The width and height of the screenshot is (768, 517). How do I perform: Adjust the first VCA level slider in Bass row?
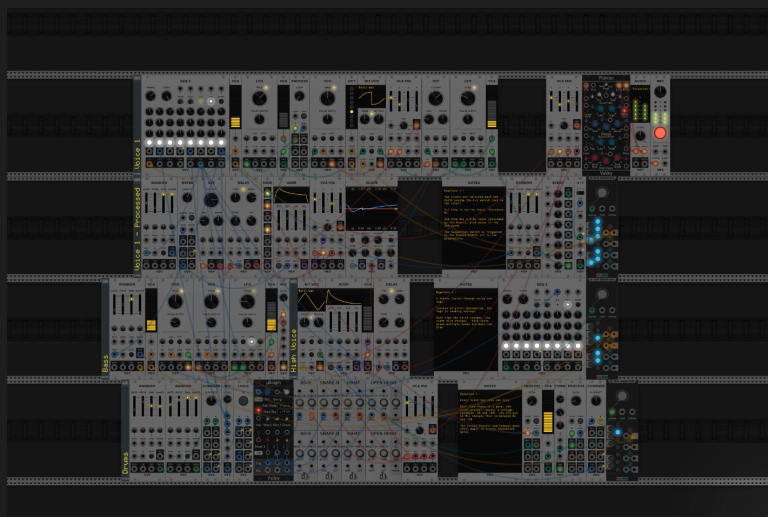151,310
